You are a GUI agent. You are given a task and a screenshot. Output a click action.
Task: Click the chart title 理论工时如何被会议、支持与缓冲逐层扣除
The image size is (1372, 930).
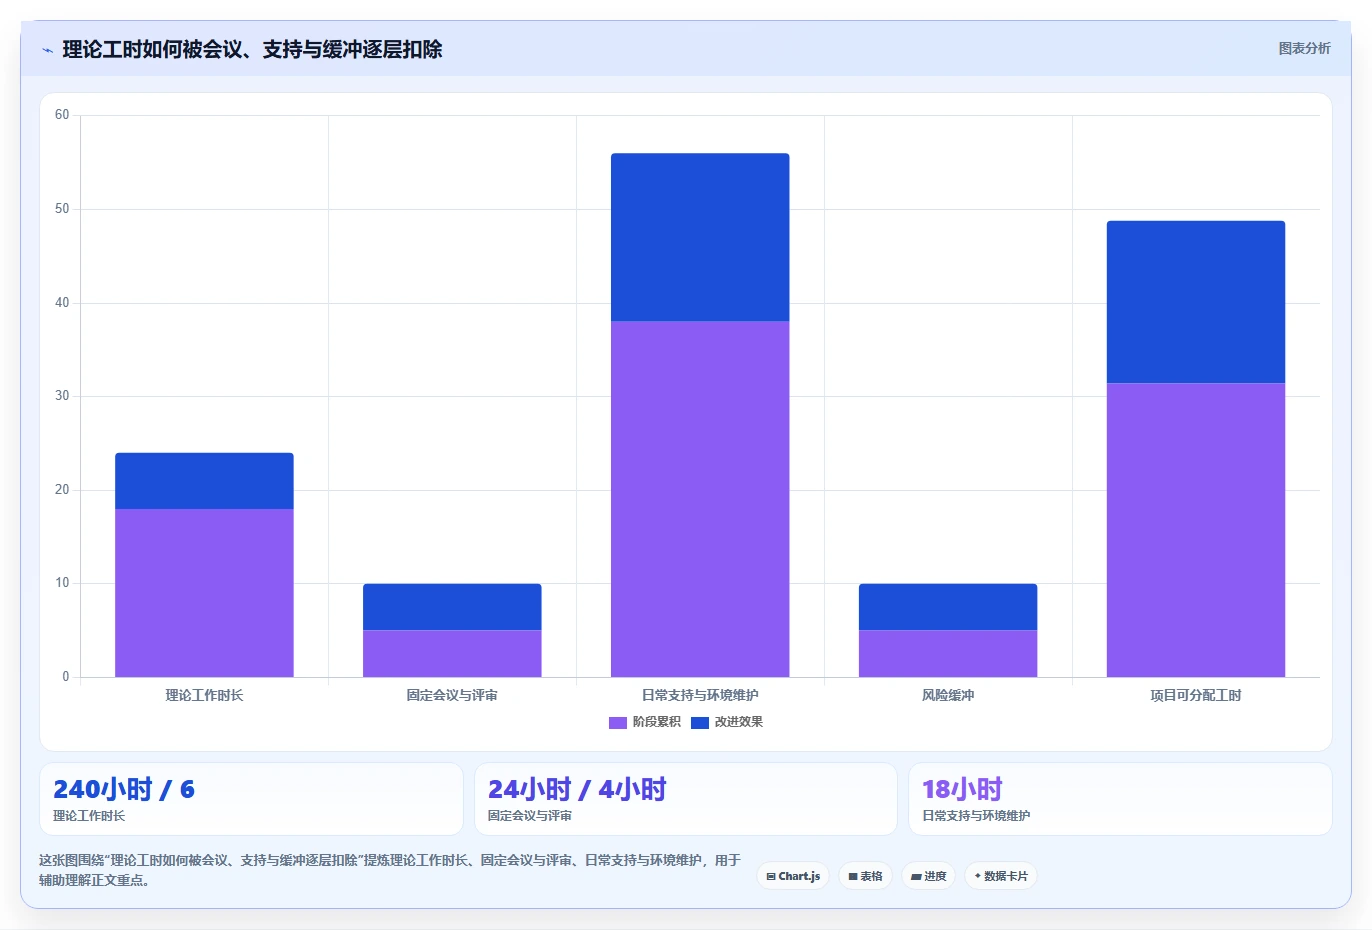pos(252,49)
